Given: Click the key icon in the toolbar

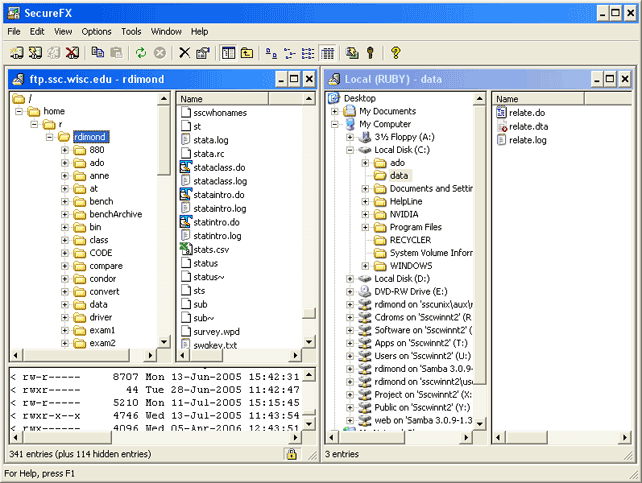Looking at the screenshot, I should coord(371,53).
